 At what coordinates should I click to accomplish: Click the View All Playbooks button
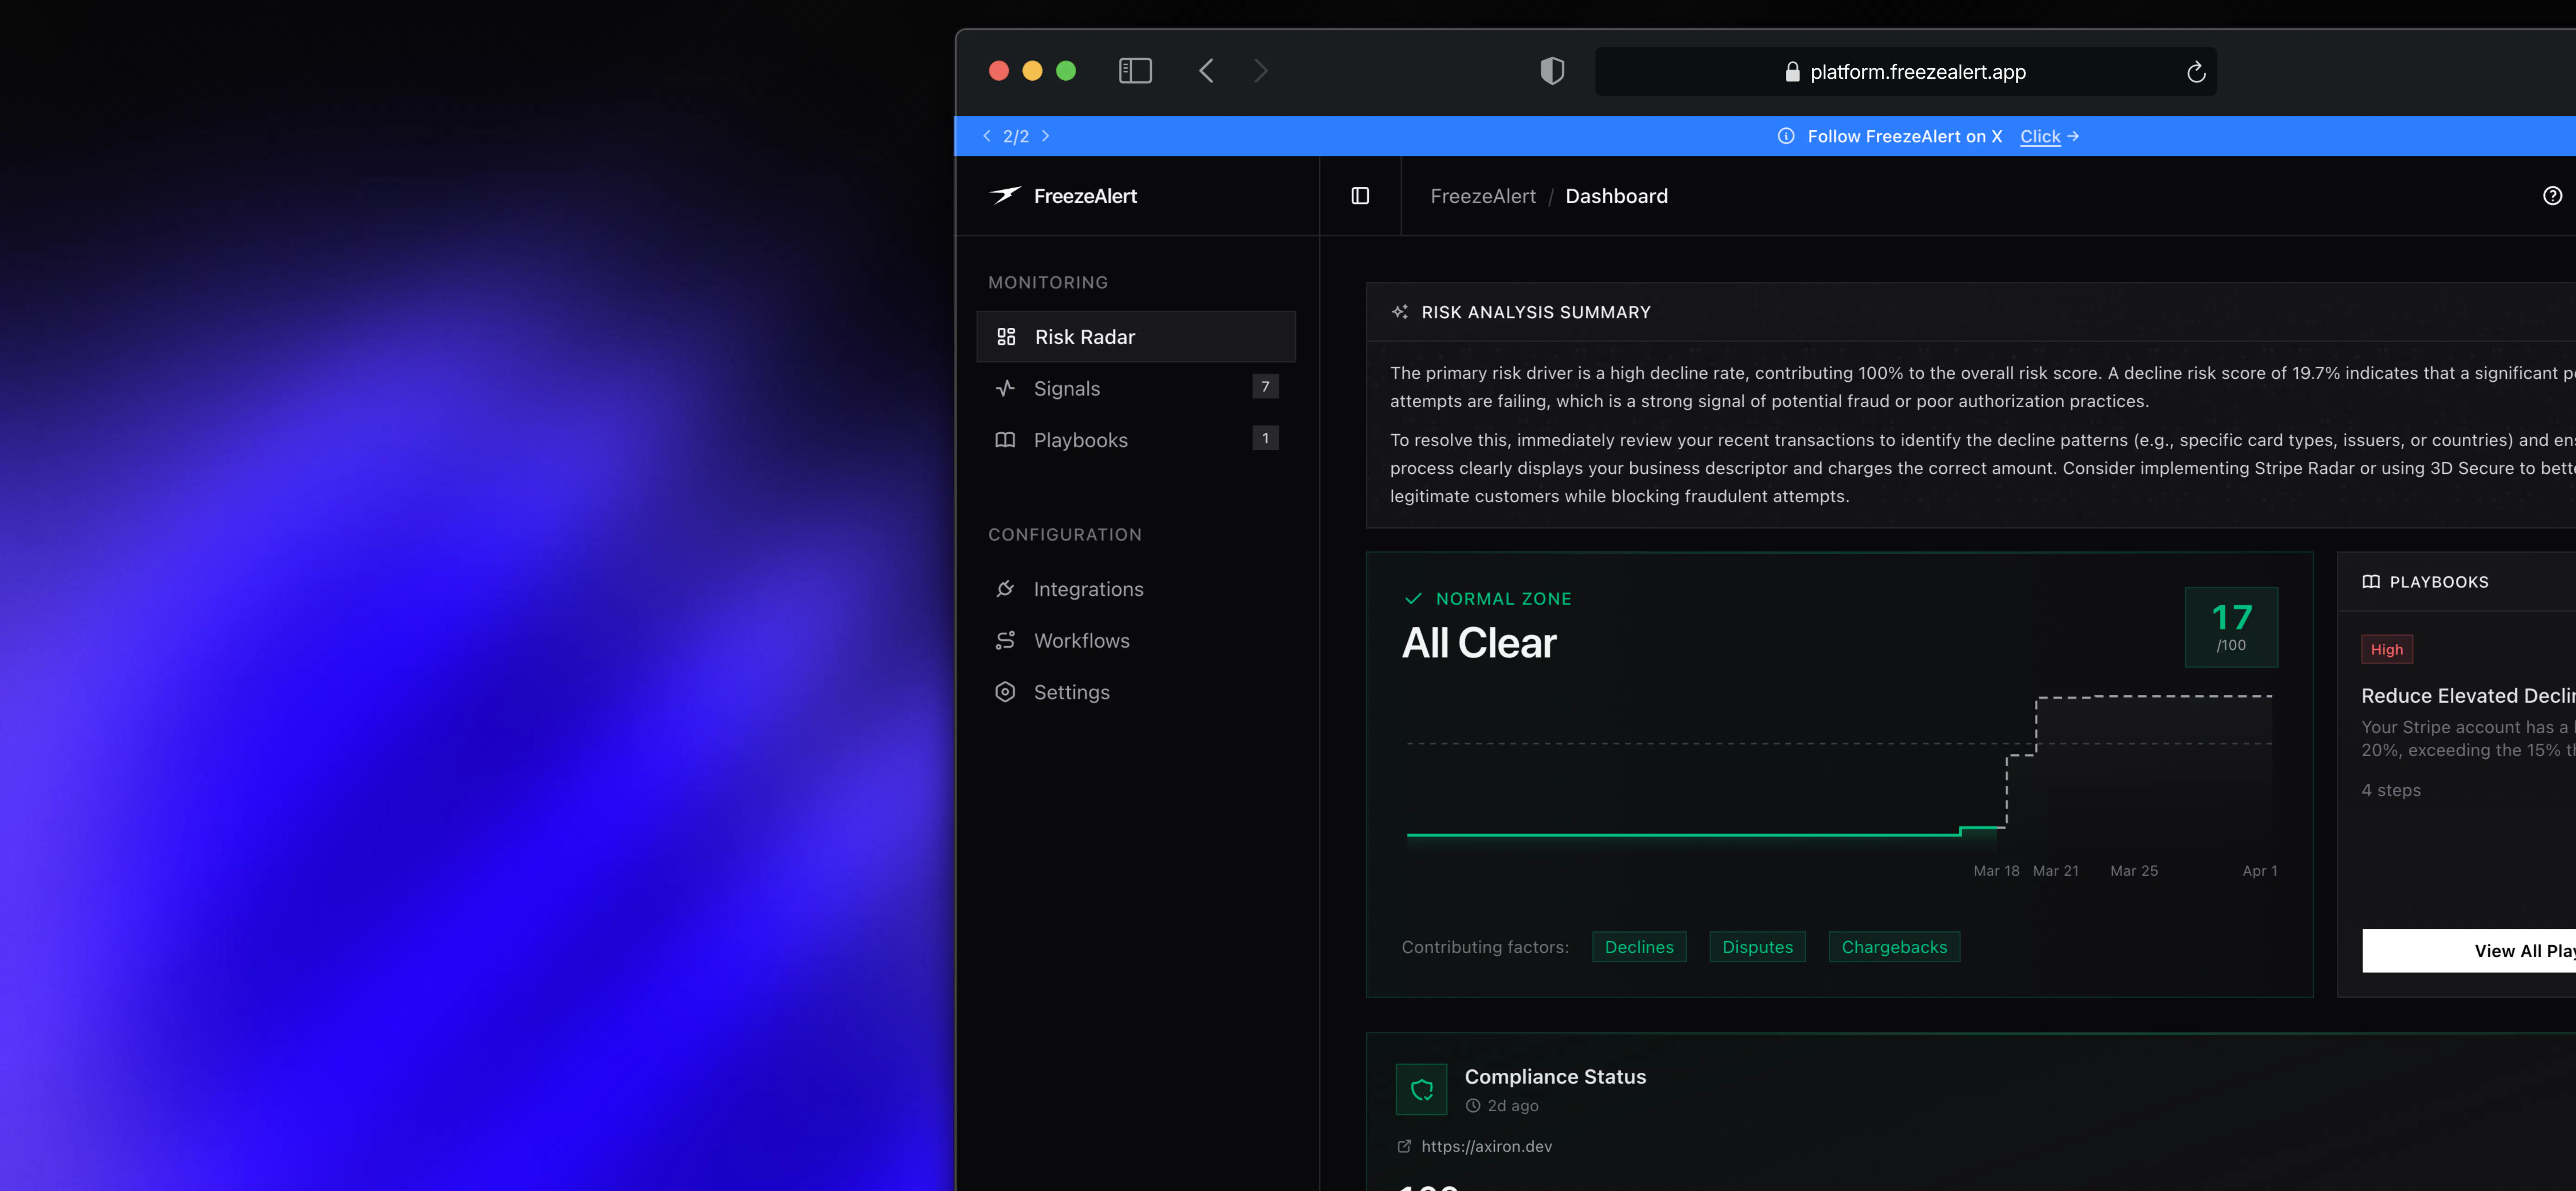pyautogui.click(x=2469, y=951)
